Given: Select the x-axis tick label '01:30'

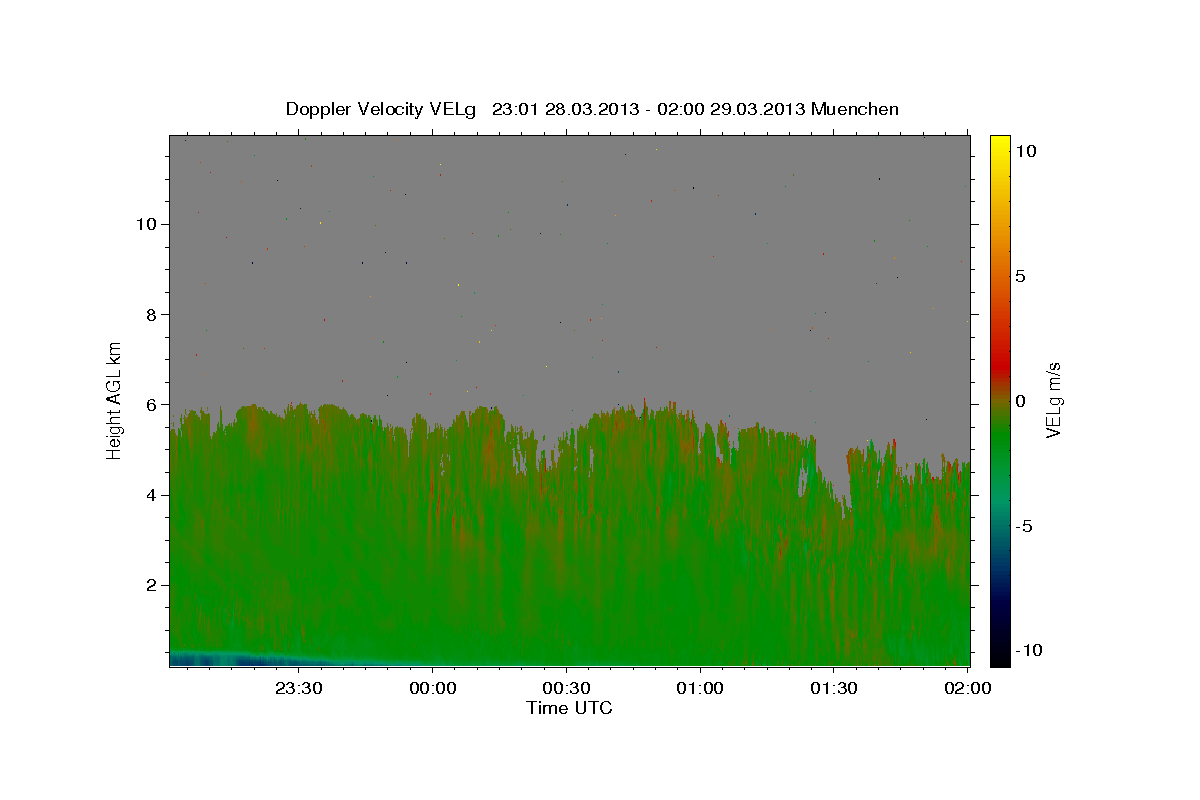Looking at the screenshot, I should (x=834, y=688).
